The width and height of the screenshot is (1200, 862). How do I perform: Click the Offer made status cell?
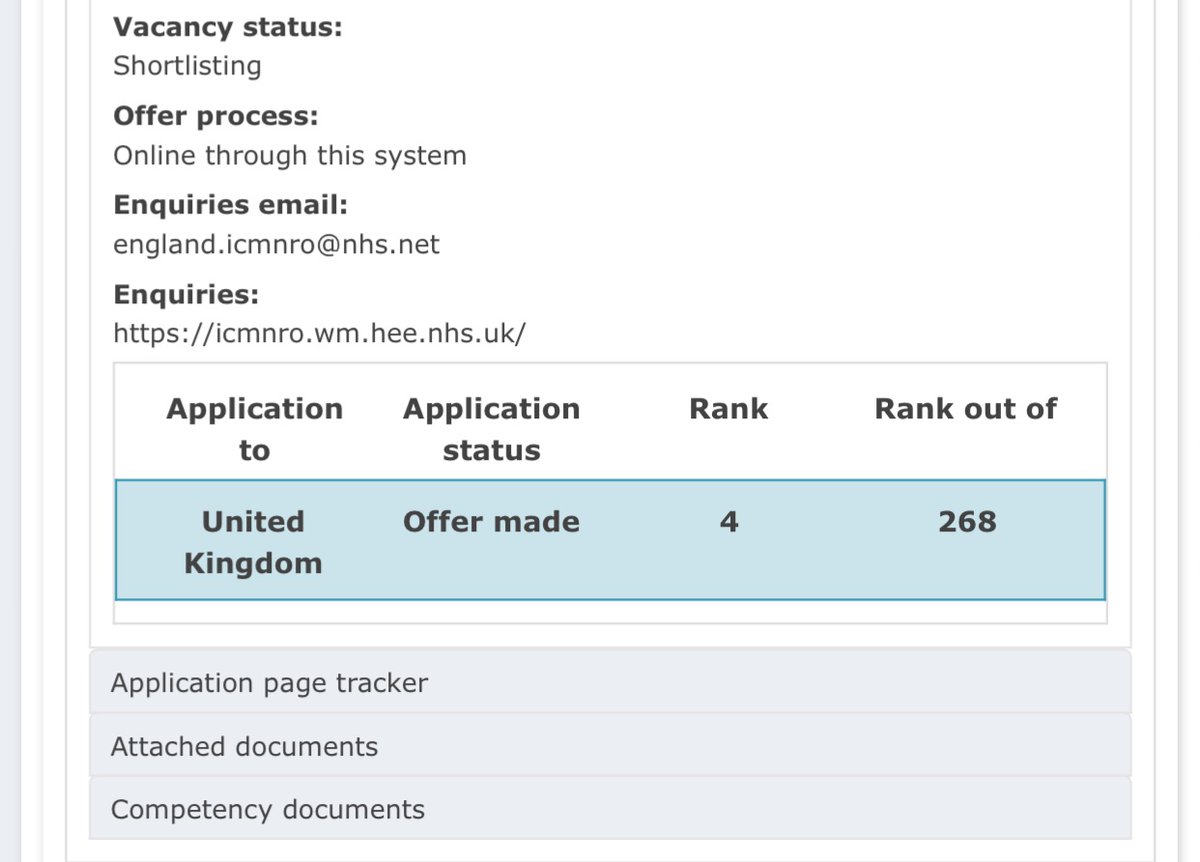(x=491, y=522)
